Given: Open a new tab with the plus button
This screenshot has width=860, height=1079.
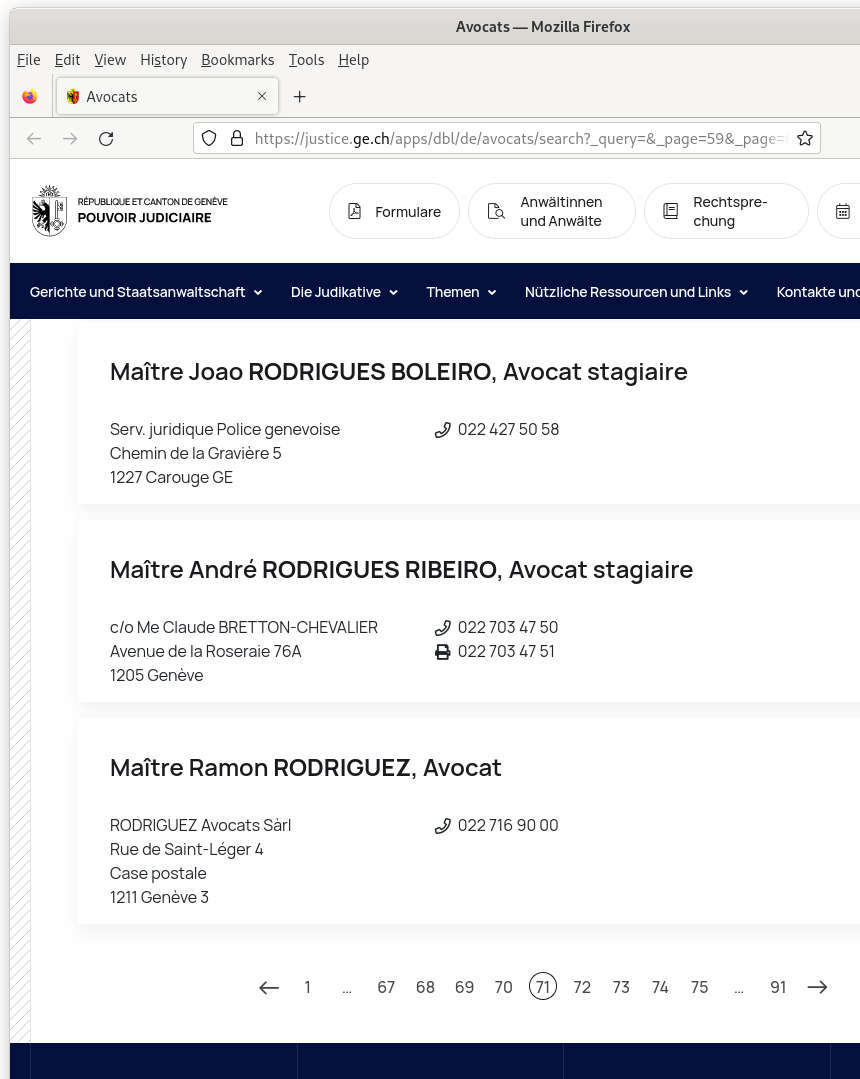Looking at the screenshot, I should click(x=299, y=96).
